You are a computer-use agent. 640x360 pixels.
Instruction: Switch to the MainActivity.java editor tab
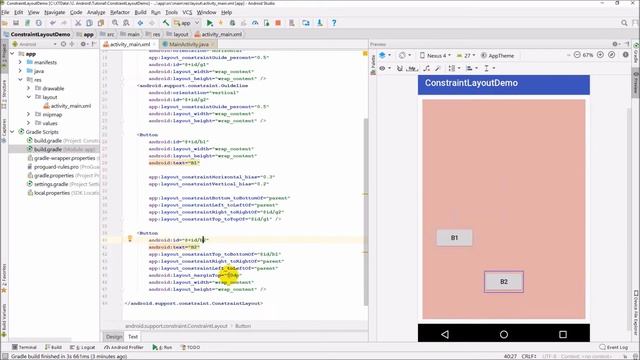(x=189, y=44)
